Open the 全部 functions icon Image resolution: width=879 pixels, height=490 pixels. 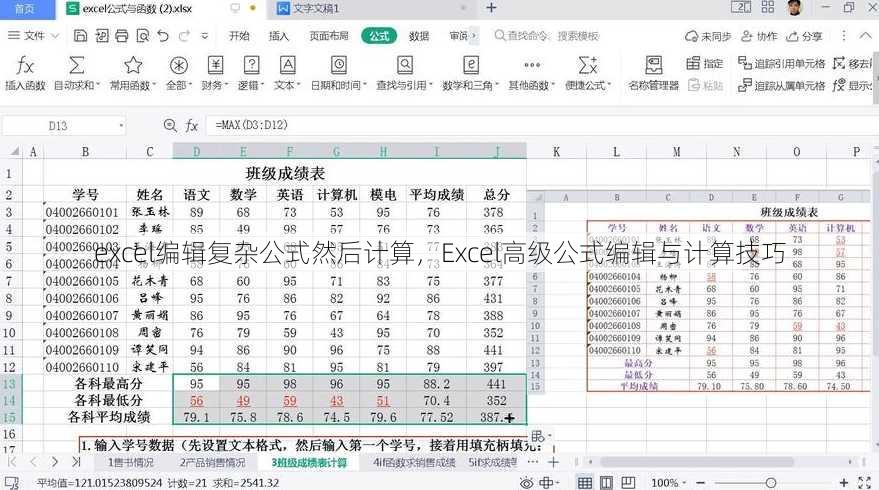coord(178,66)
